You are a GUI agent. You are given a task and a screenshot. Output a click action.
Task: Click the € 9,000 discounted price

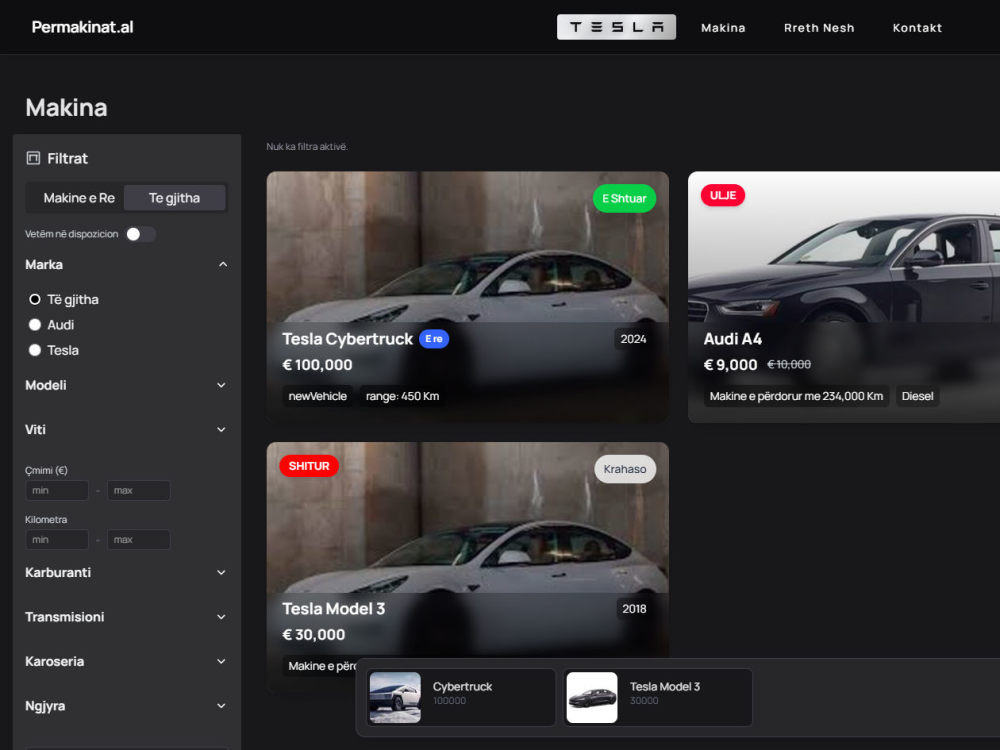pyautogui.click(x=730, y=365)
